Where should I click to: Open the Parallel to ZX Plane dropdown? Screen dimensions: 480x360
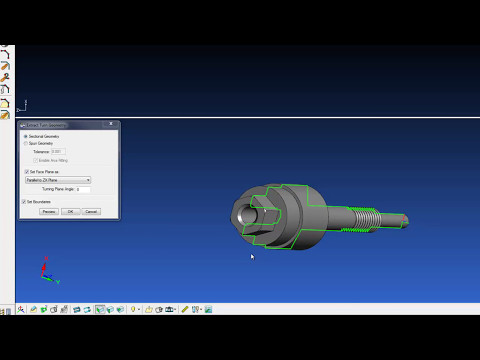(58, 180)
